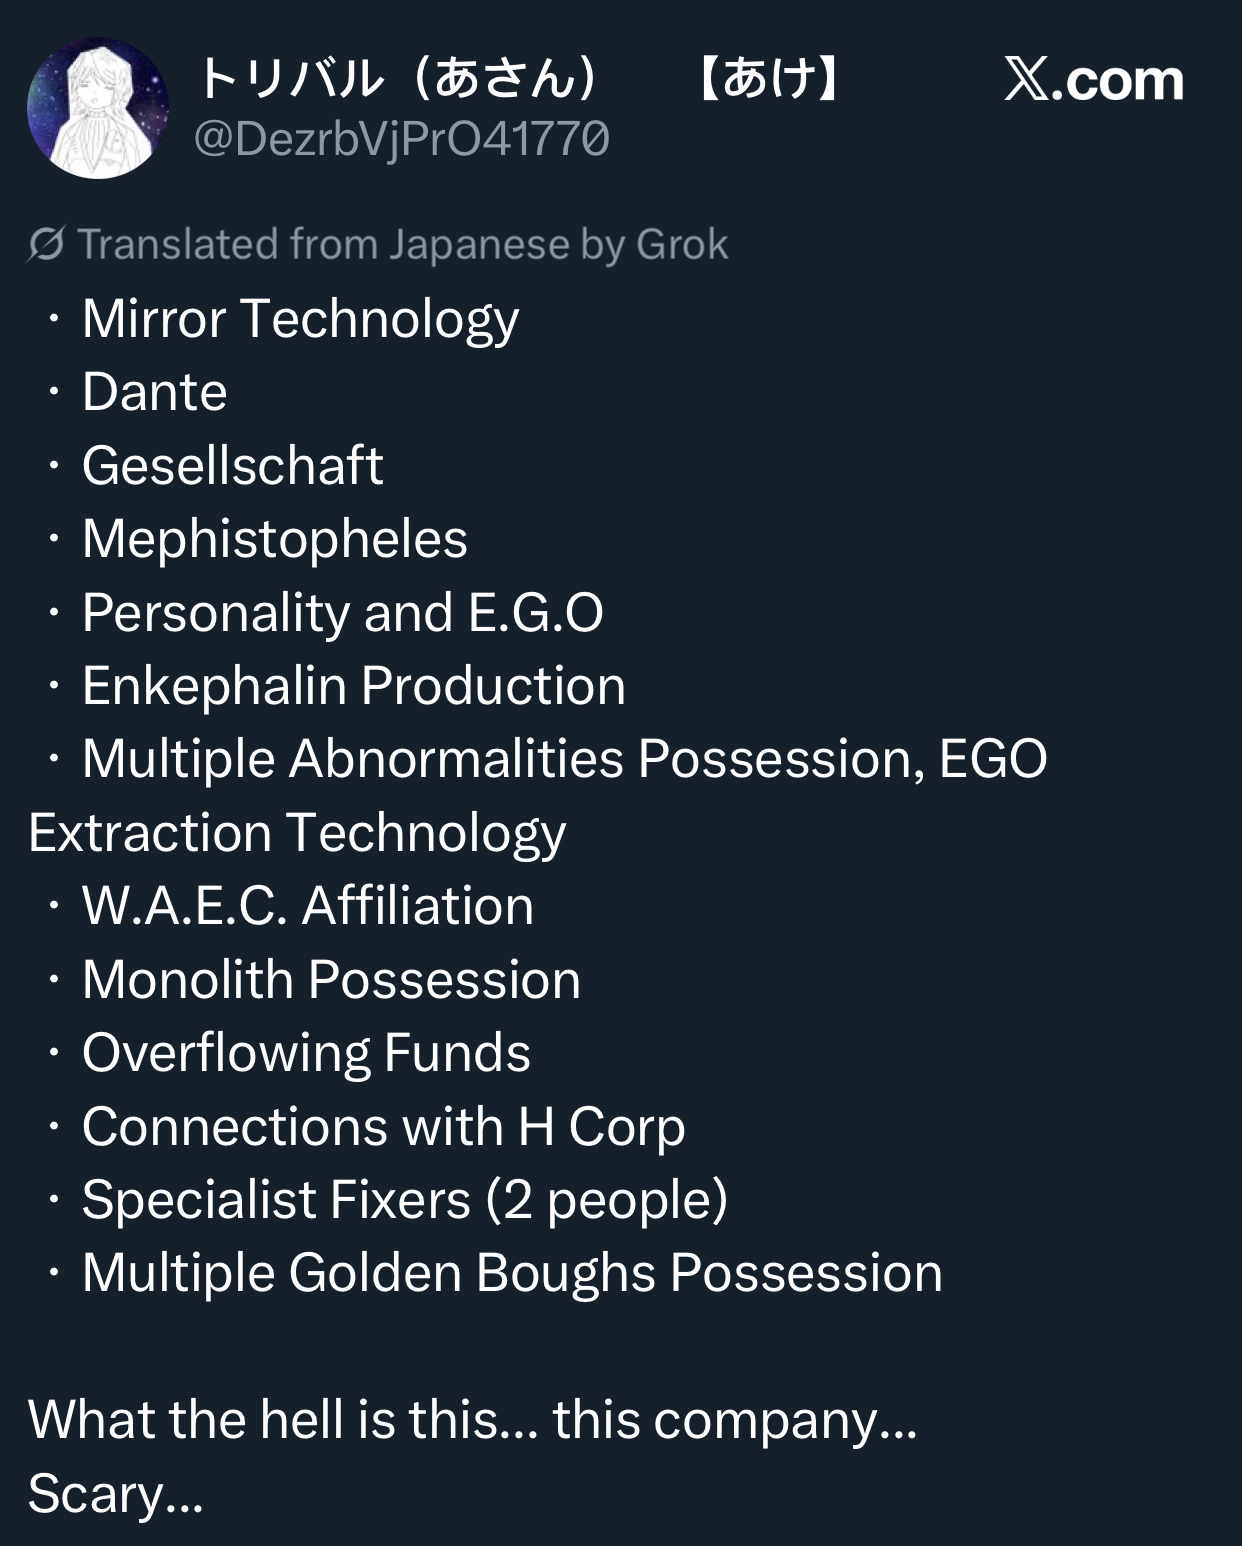Click "Enkephalin Production" line
The height and width of the screenshot is (1546, 1242).
[x=354, y=686]
